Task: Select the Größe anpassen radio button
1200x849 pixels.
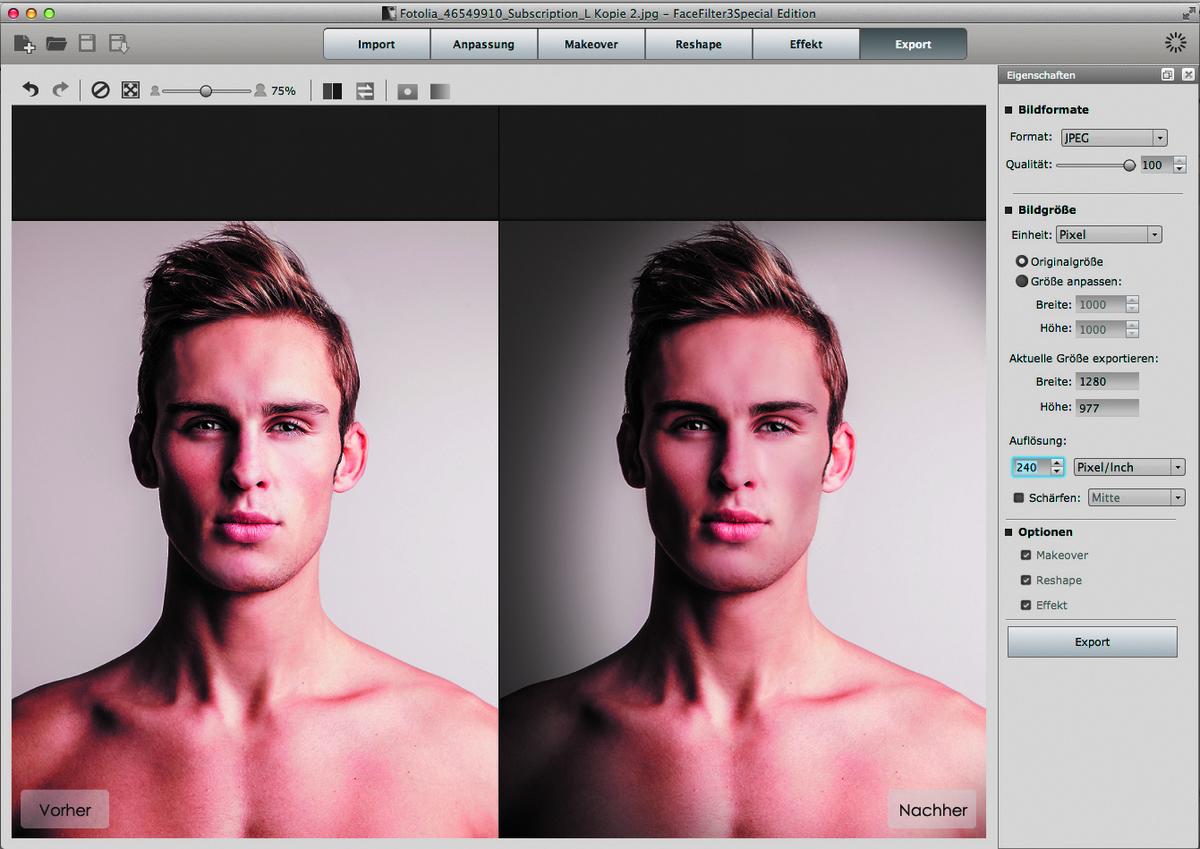Action: (1022, 282)
